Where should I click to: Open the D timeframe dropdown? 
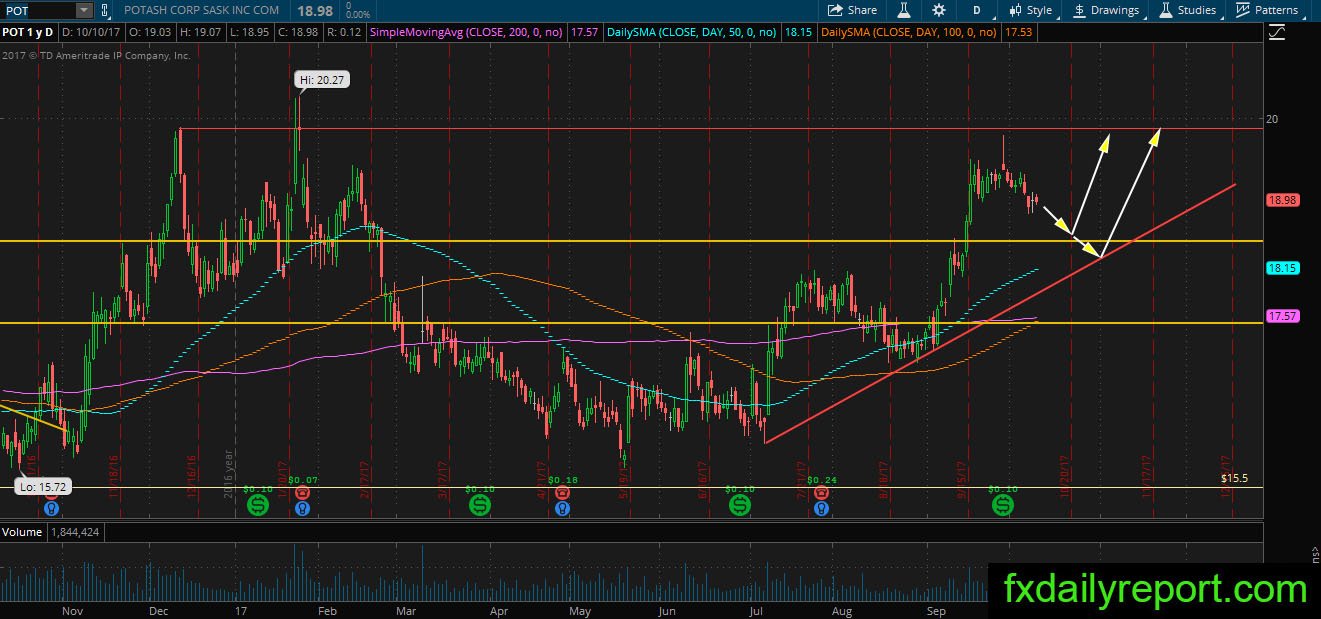tap(977, 10)
